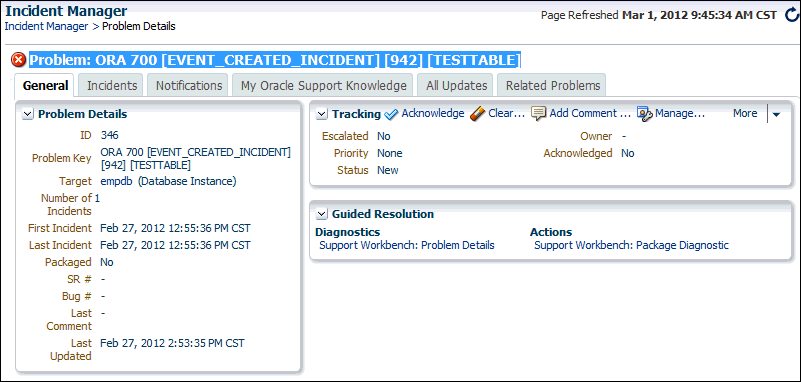This screenshot has width=801, height=382.
Task: Go to the All Updates tab
Action: (456, 85)
